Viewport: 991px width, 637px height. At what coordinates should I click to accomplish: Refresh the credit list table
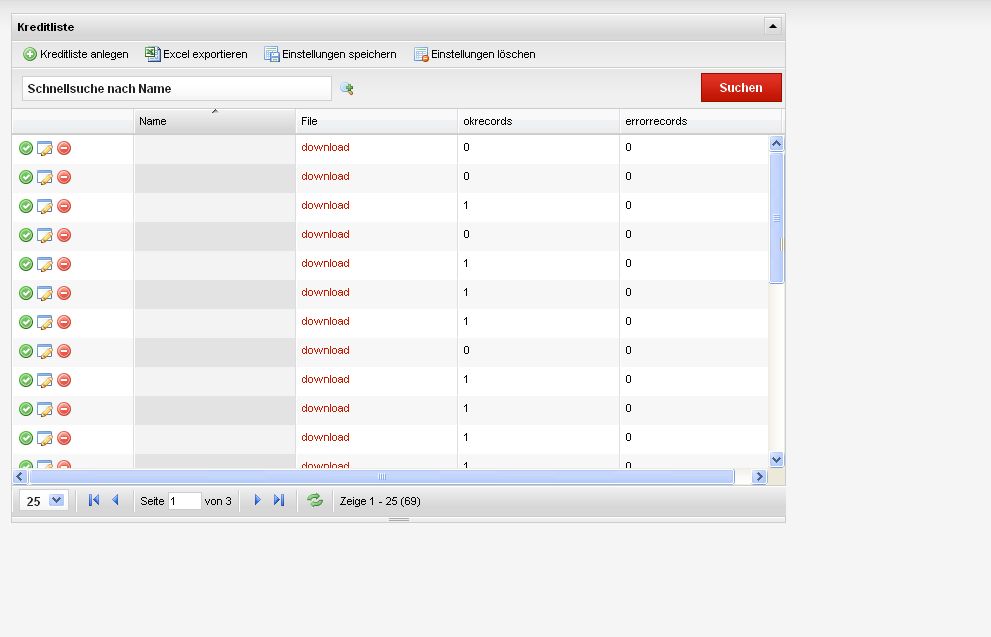pos(315,500)
